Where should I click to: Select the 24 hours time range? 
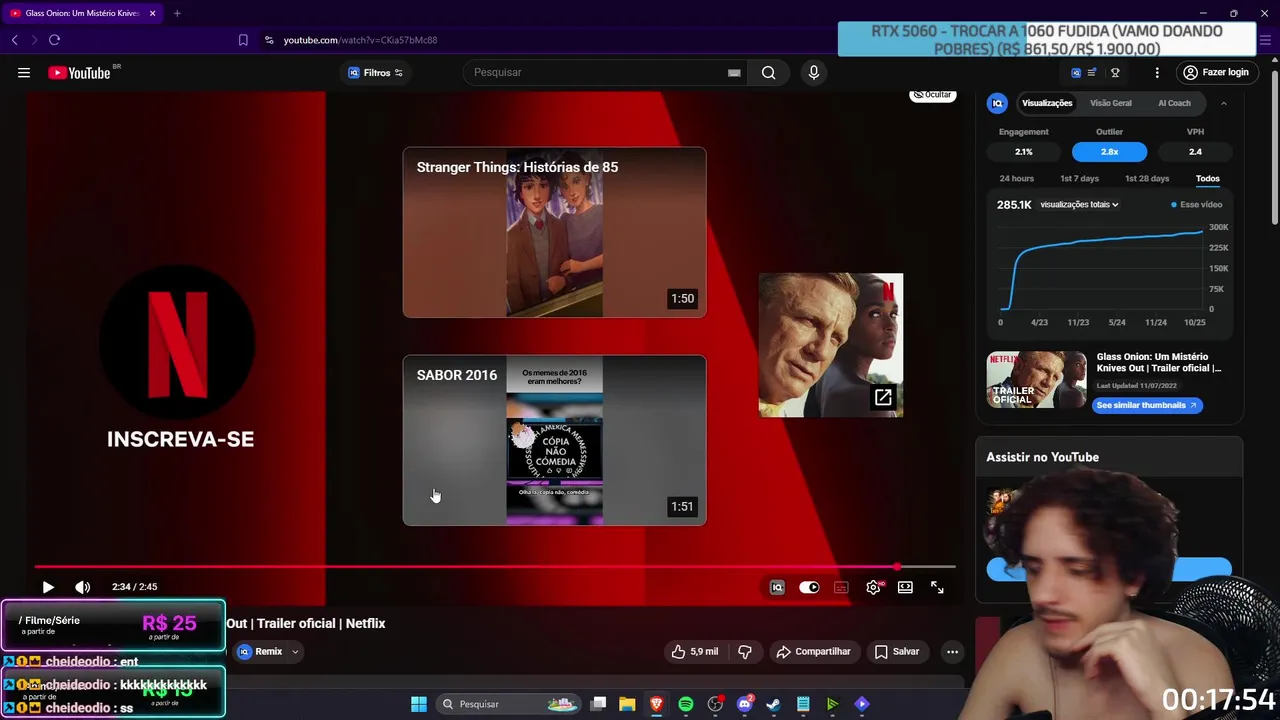pyautogui.click(x=1017, y=179)
